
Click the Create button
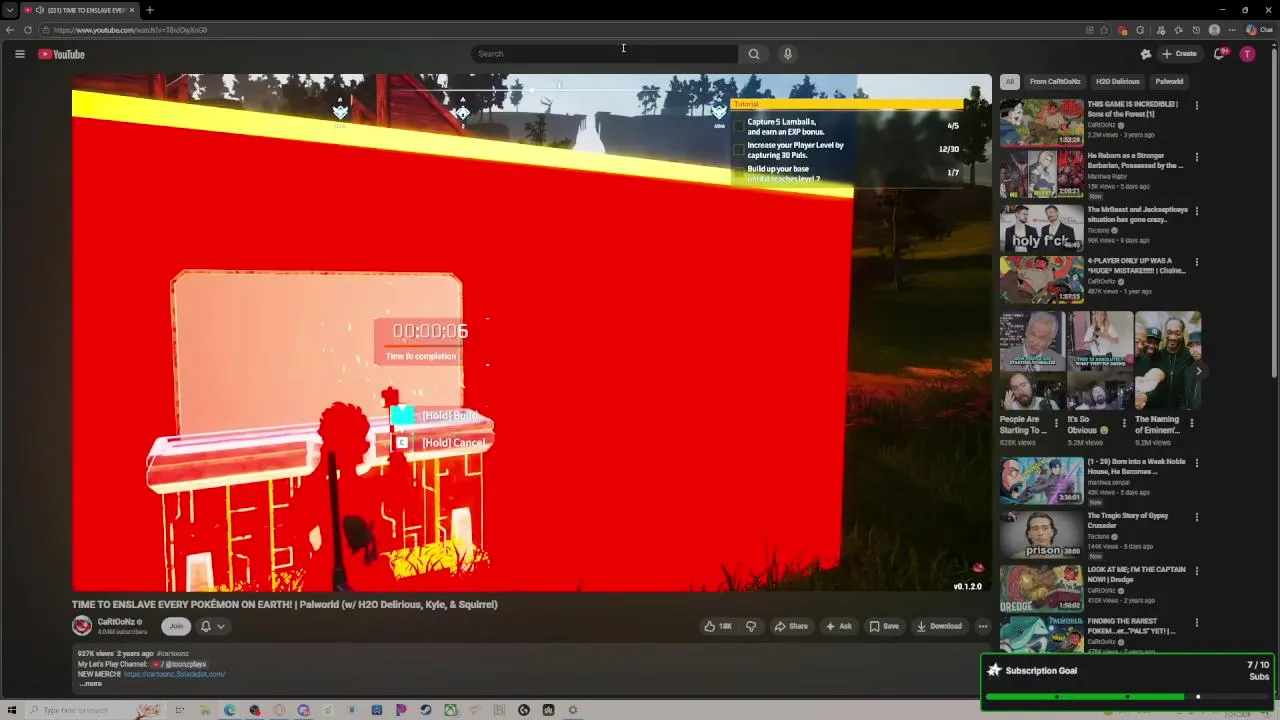[x=1179, y=54]
